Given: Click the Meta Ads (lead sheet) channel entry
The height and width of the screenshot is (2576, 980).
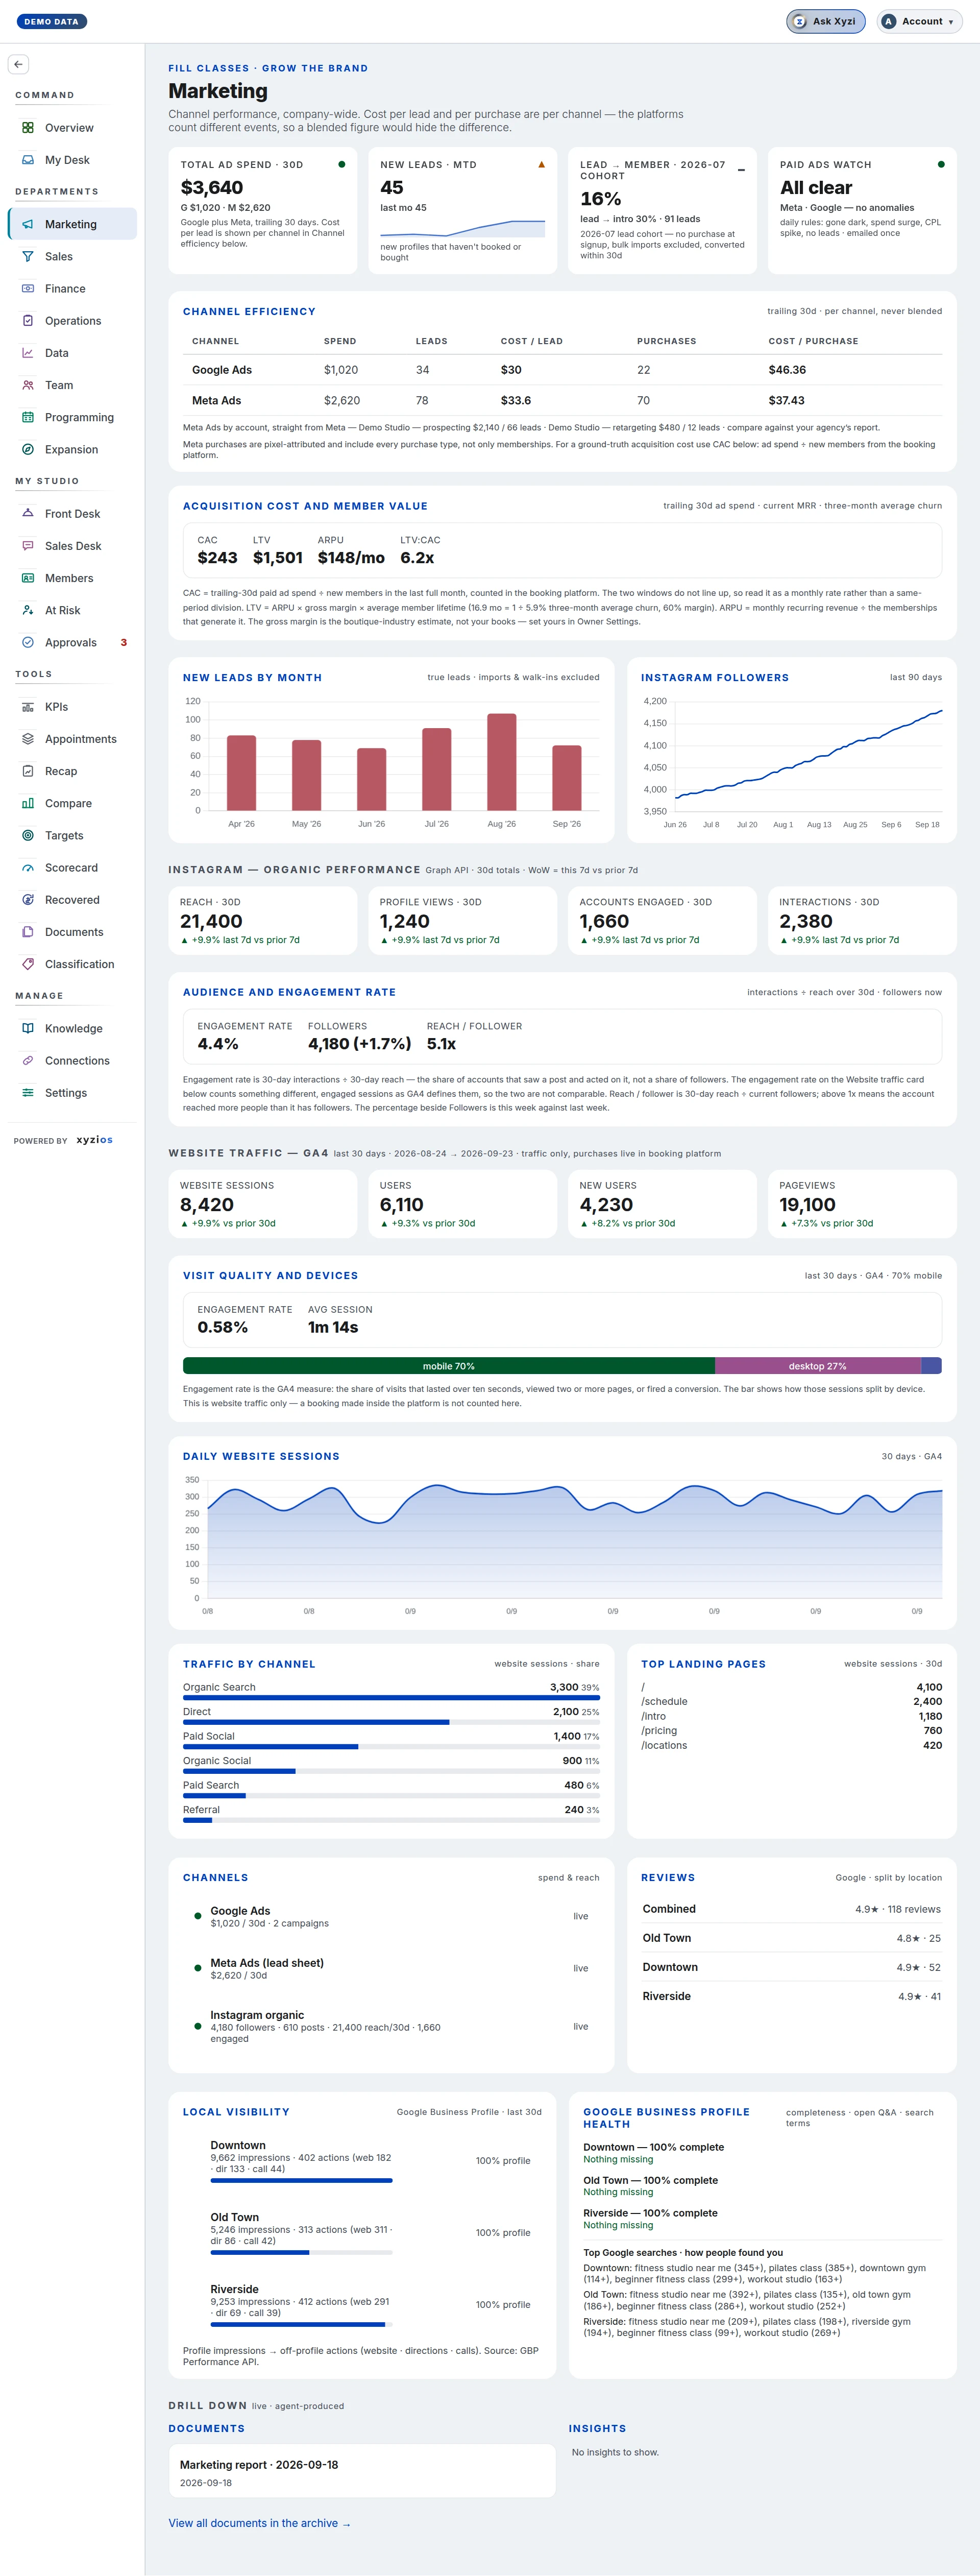Looking at the screenshot, I should 391,1968.
